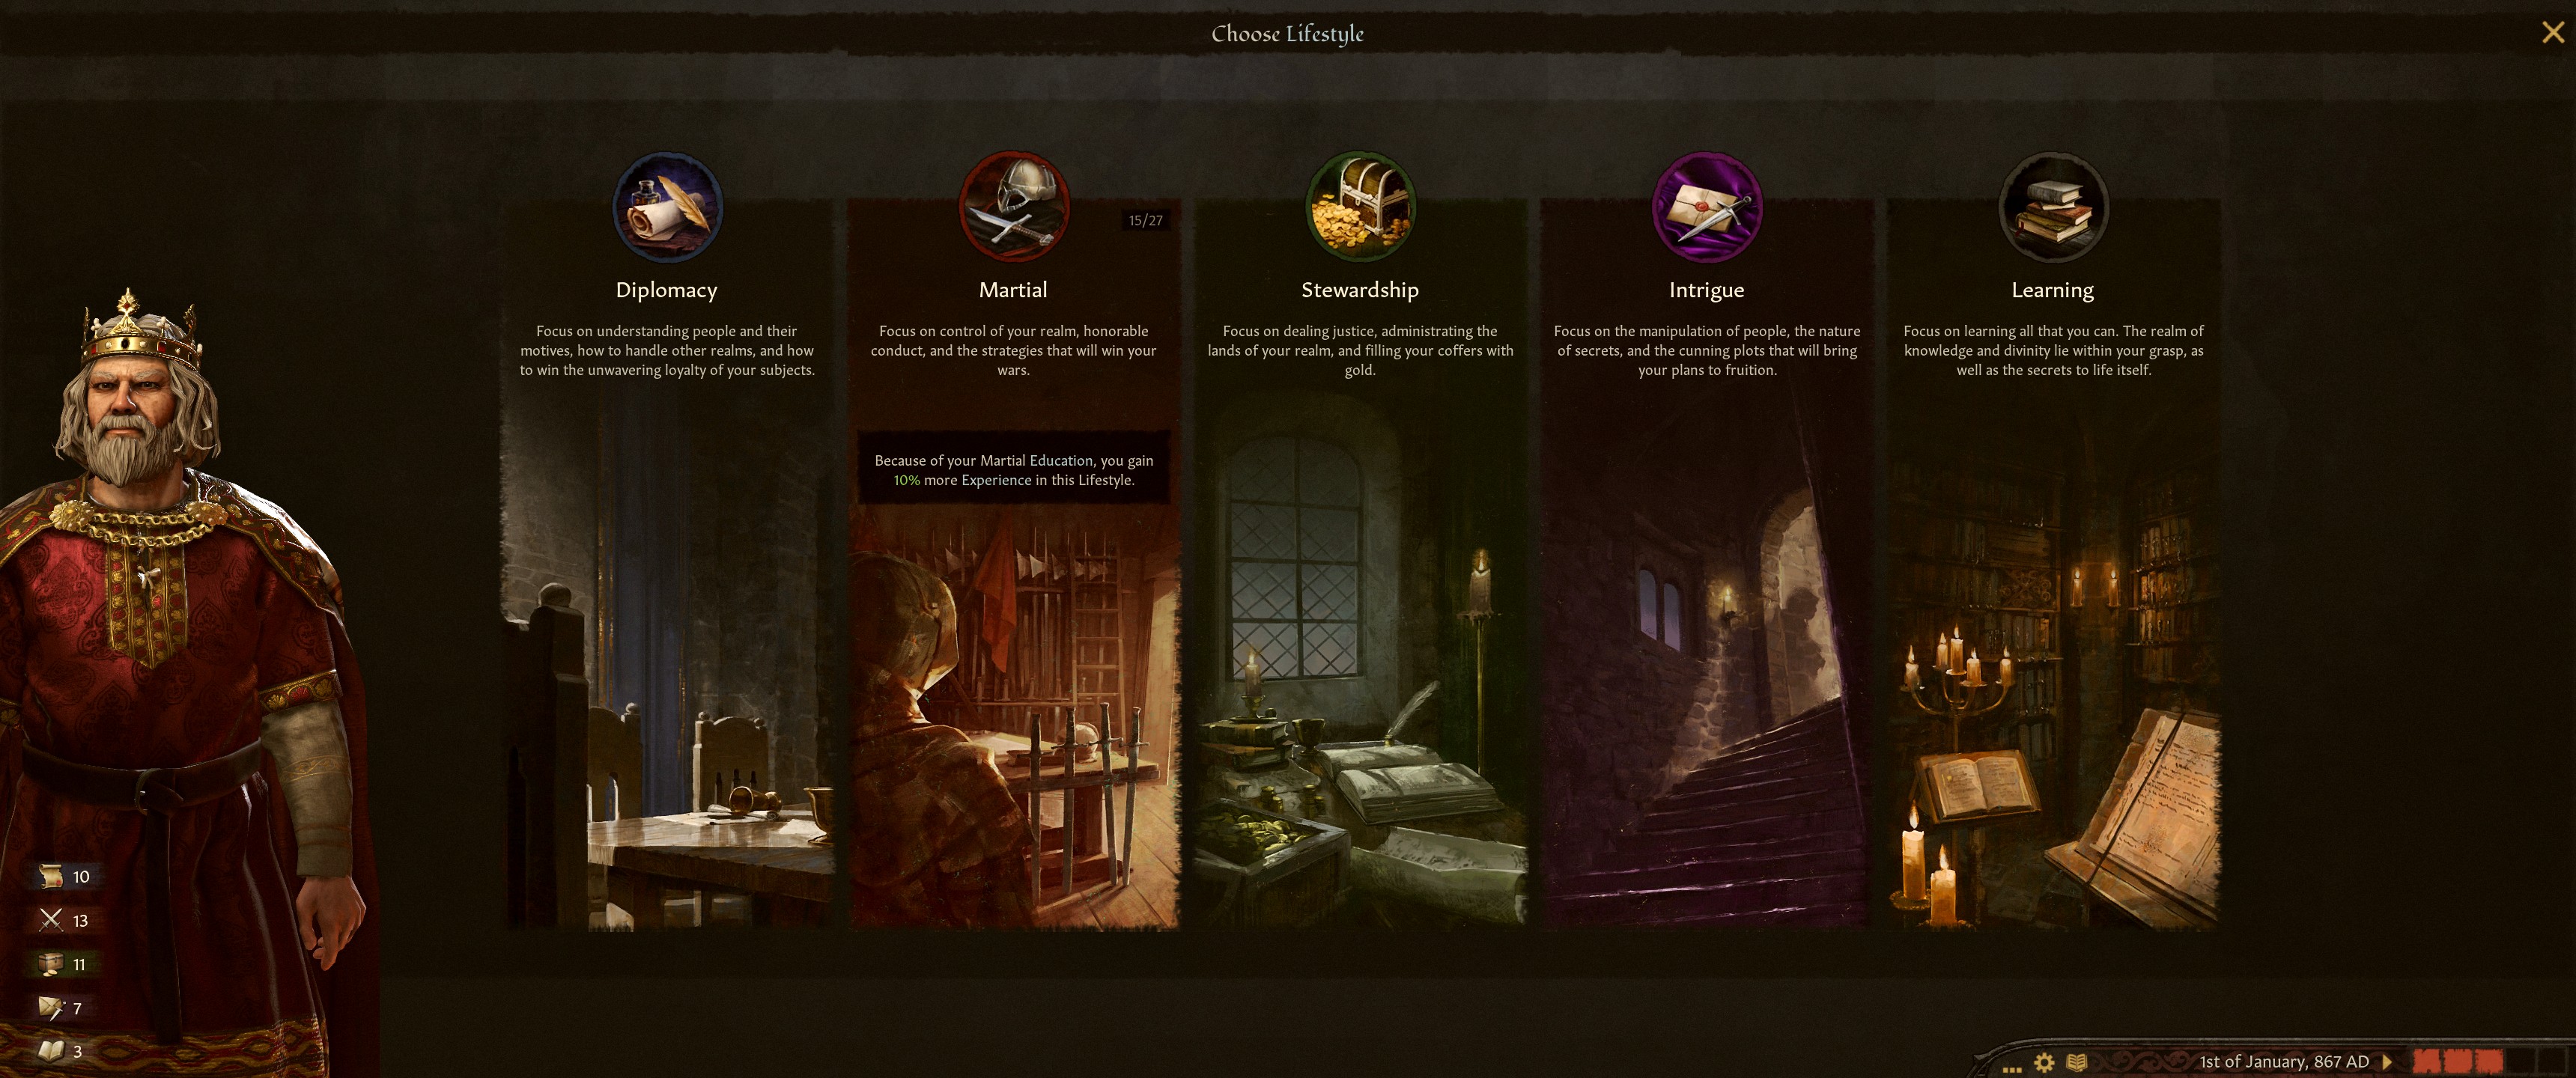Resume game with the play arrow

pos(2388,1062)
